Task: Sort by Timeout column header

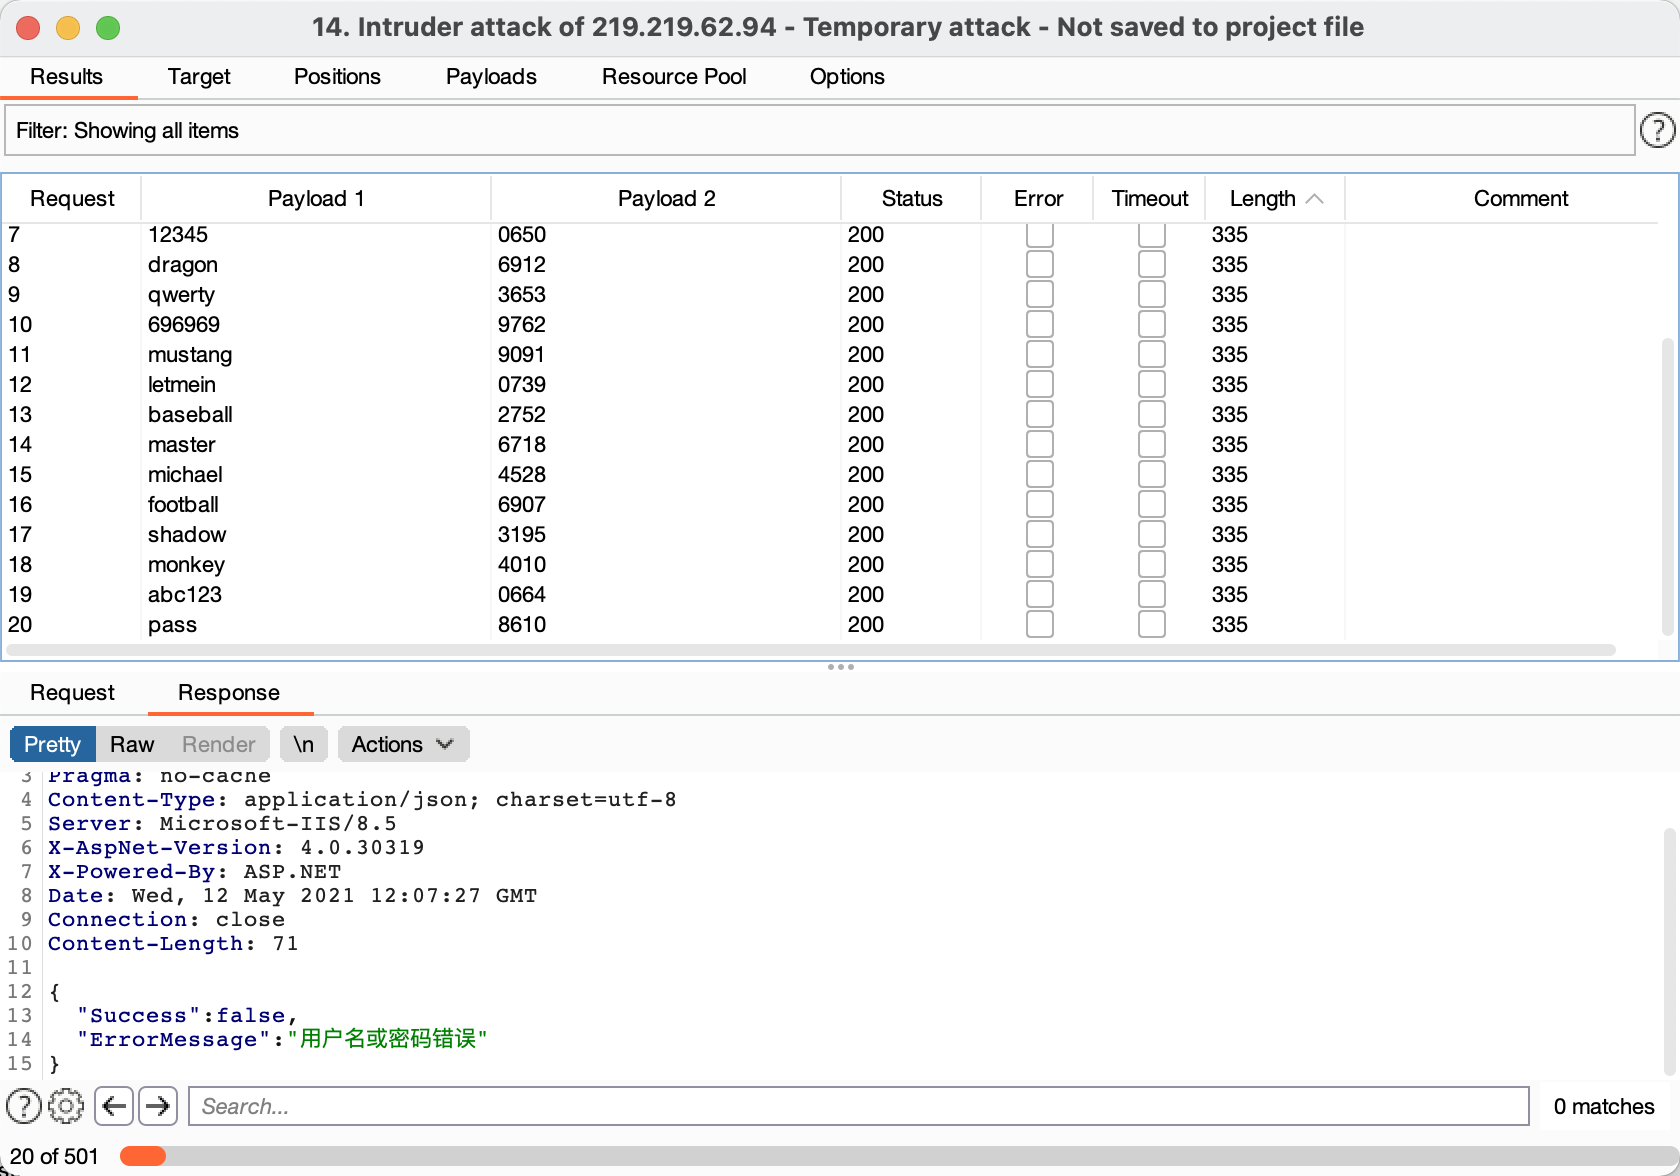Action: [x=1150, y=199]
